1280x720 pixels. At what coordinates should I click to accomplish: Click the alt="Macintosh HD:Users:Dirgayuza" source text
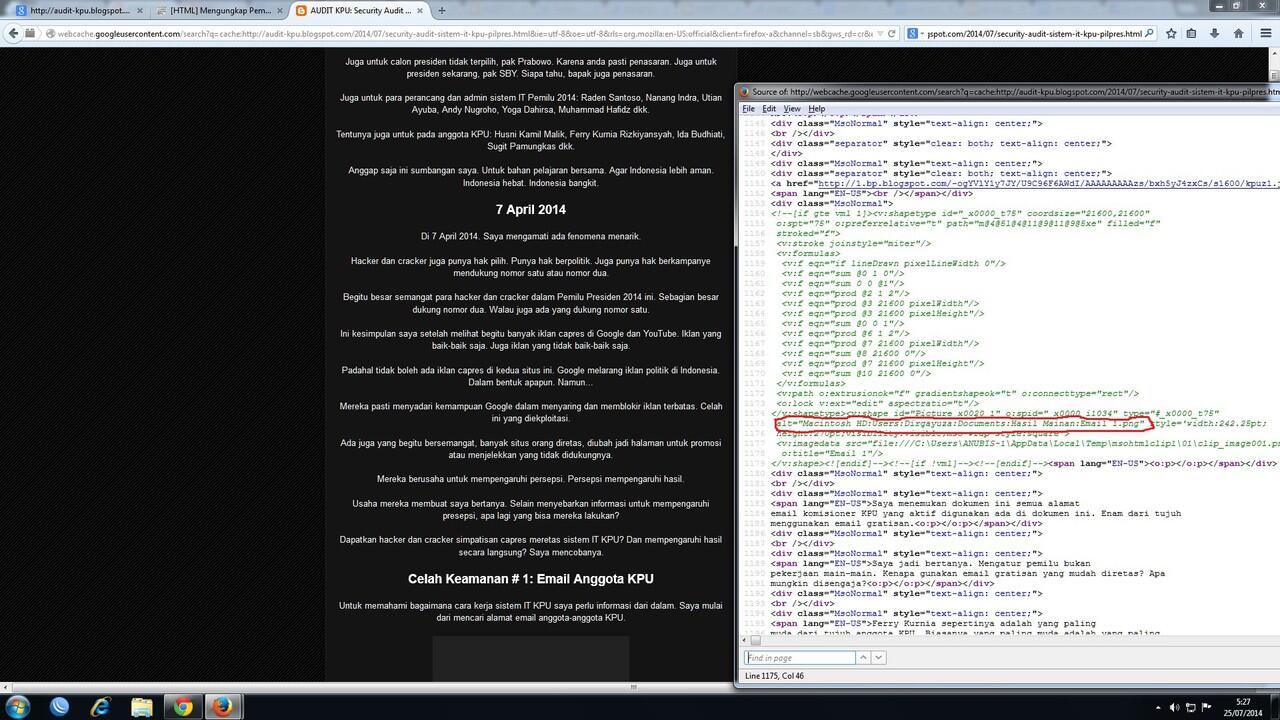pos(960,424)
